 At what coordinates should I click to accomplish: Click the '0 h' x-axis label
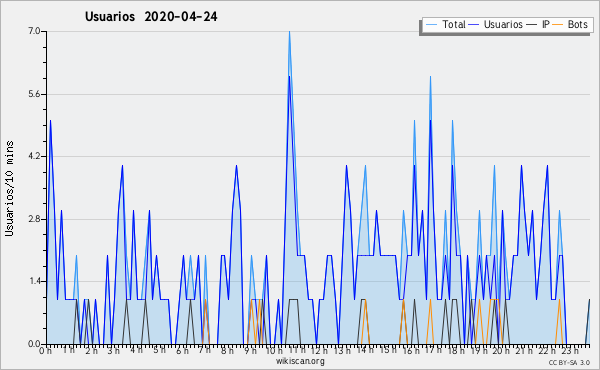(46, 351)
